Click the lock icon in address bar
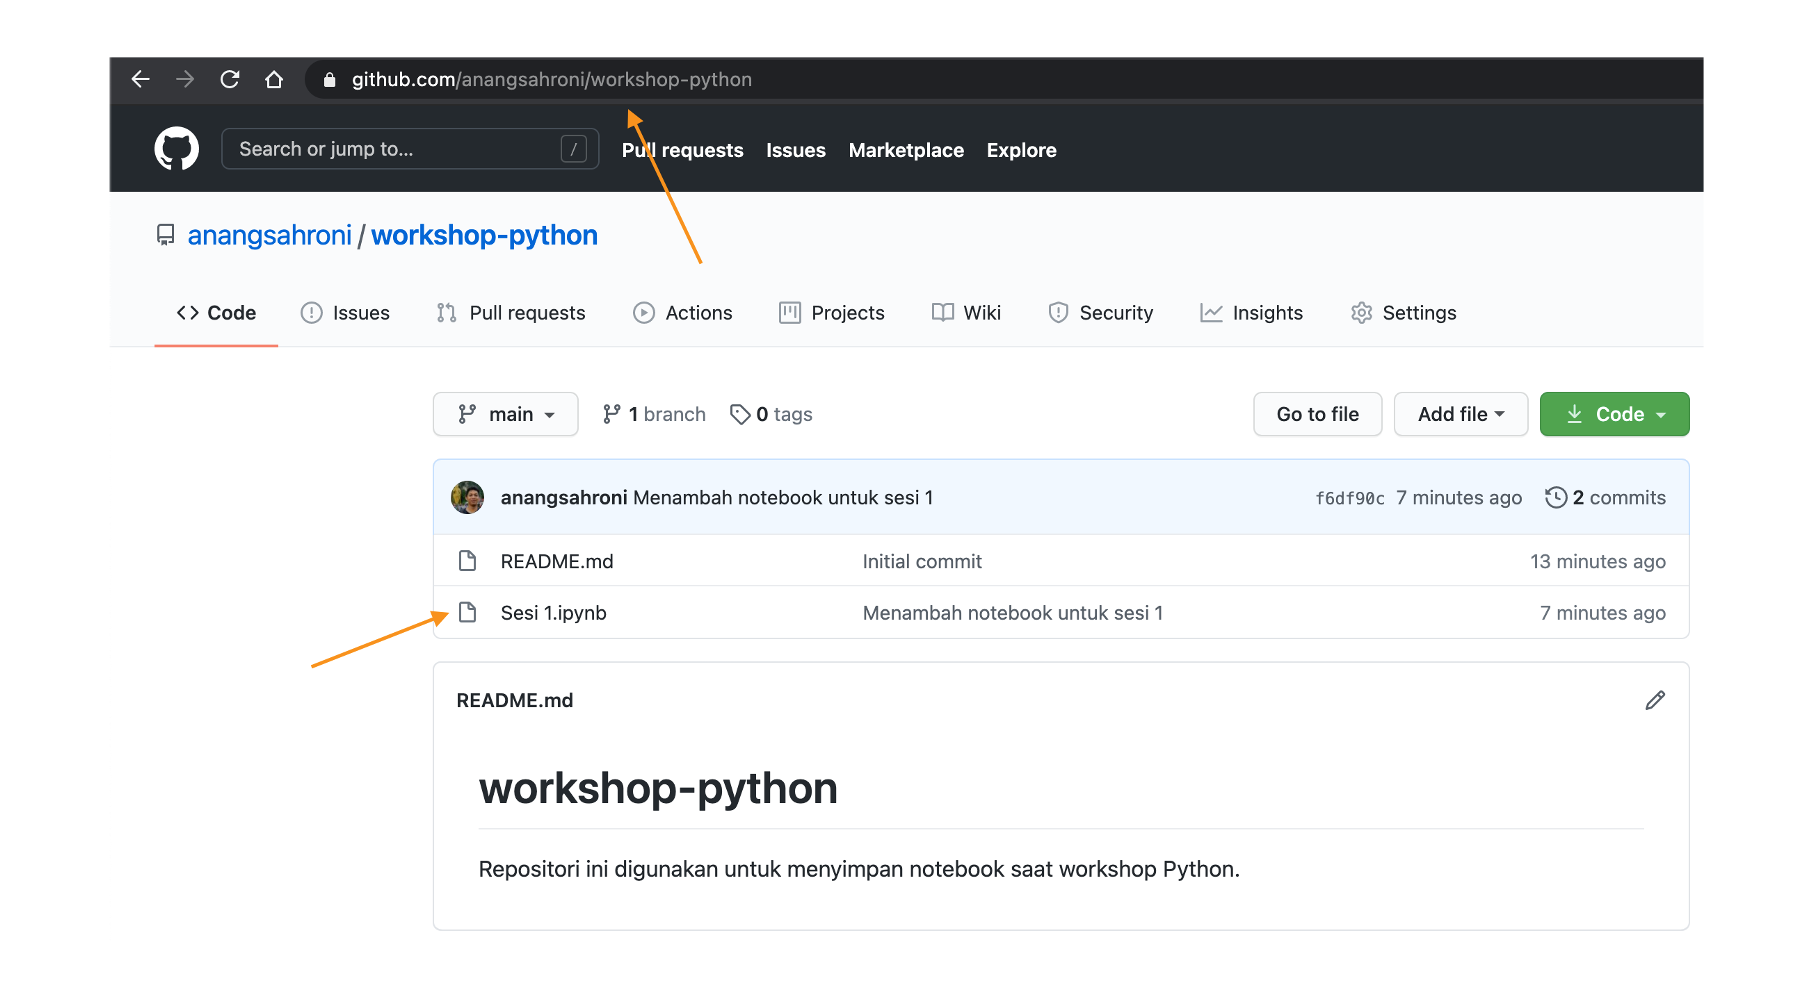Viewport: 1816px width, 1004px height. pyautogui.click(x=329, y=80)
